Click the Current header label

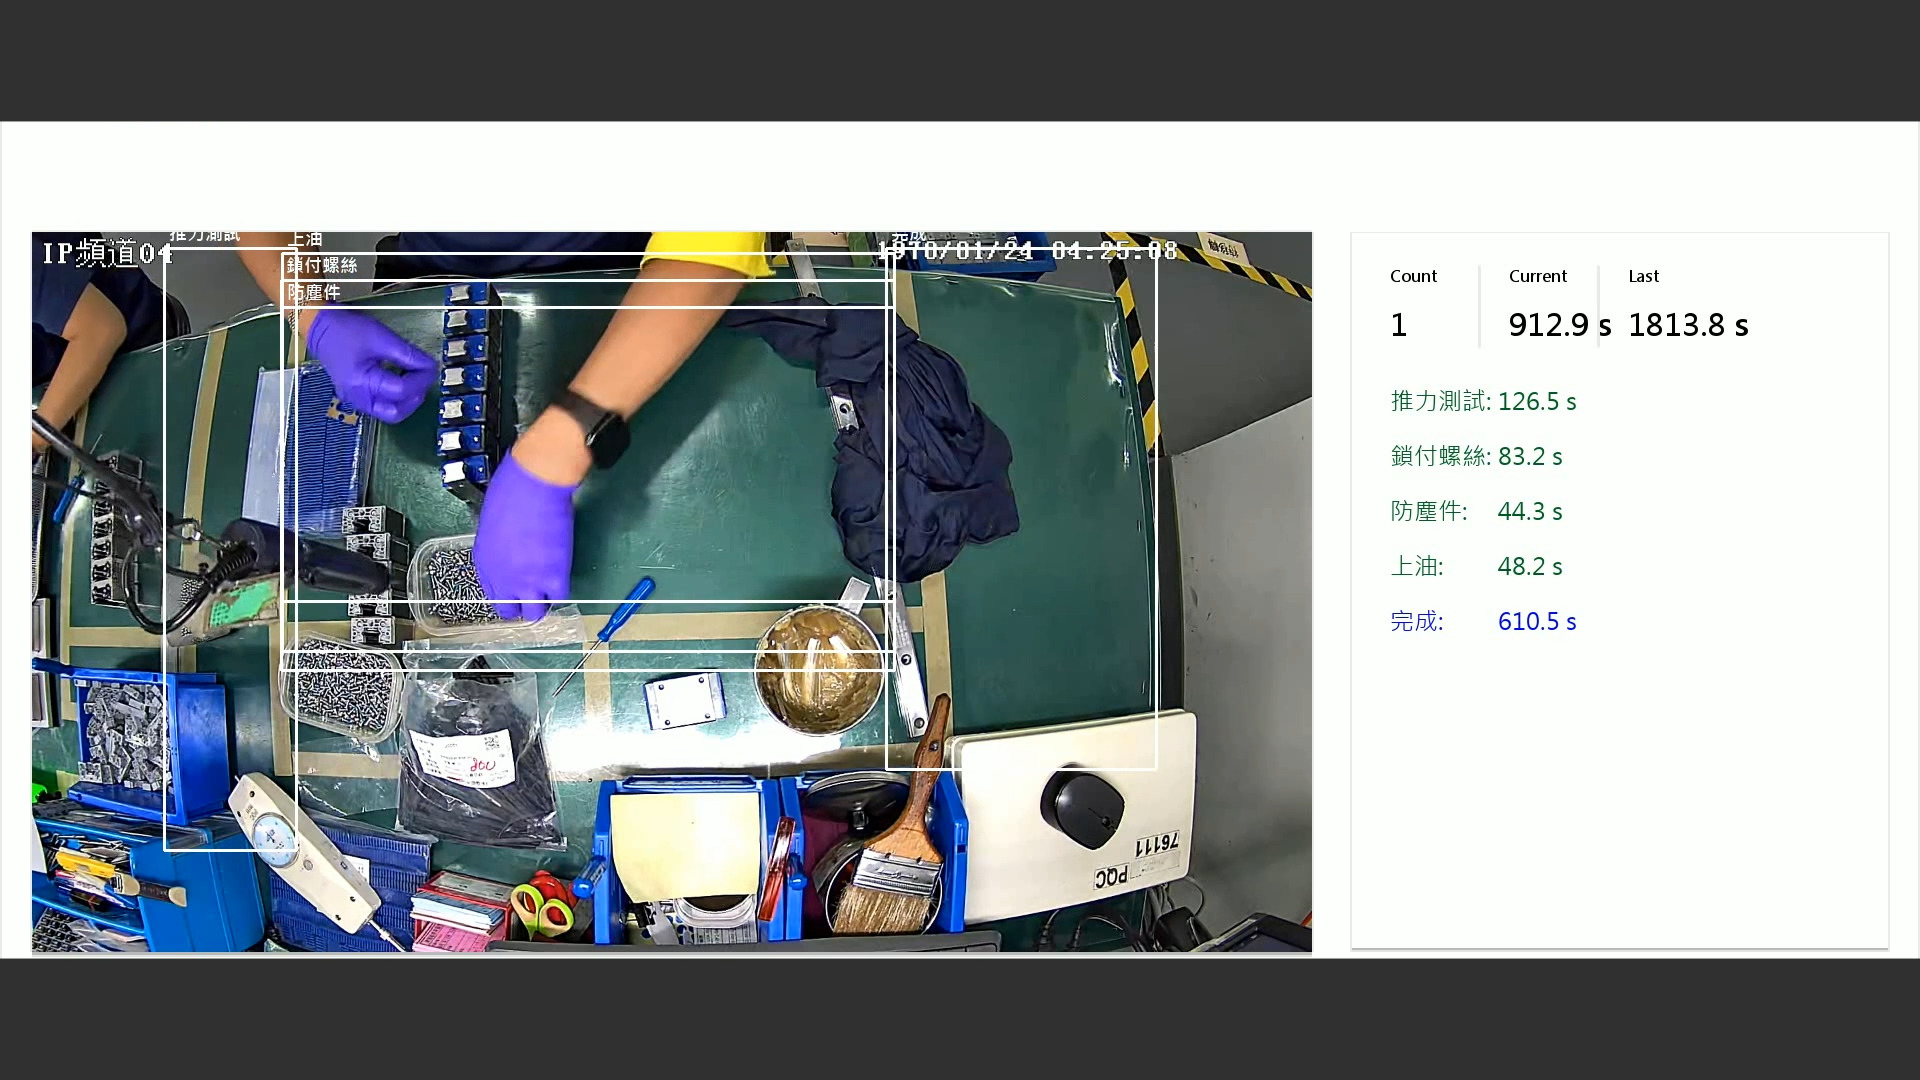click(1537, 276)
